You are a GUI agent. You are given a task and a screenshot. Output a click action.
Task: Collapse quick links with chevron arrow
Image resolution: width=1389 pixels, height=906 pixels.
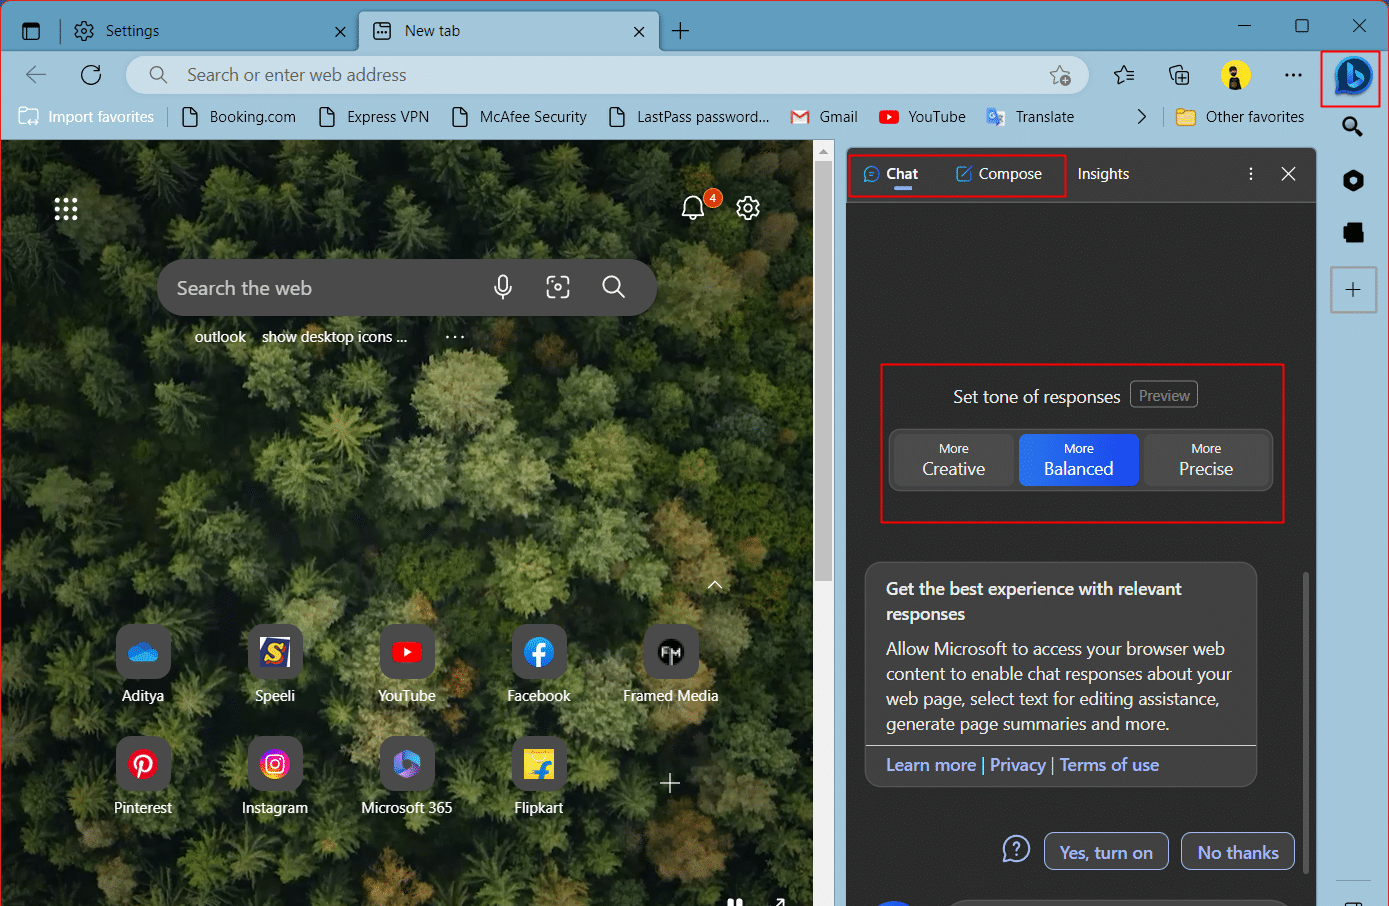point(715,584)
